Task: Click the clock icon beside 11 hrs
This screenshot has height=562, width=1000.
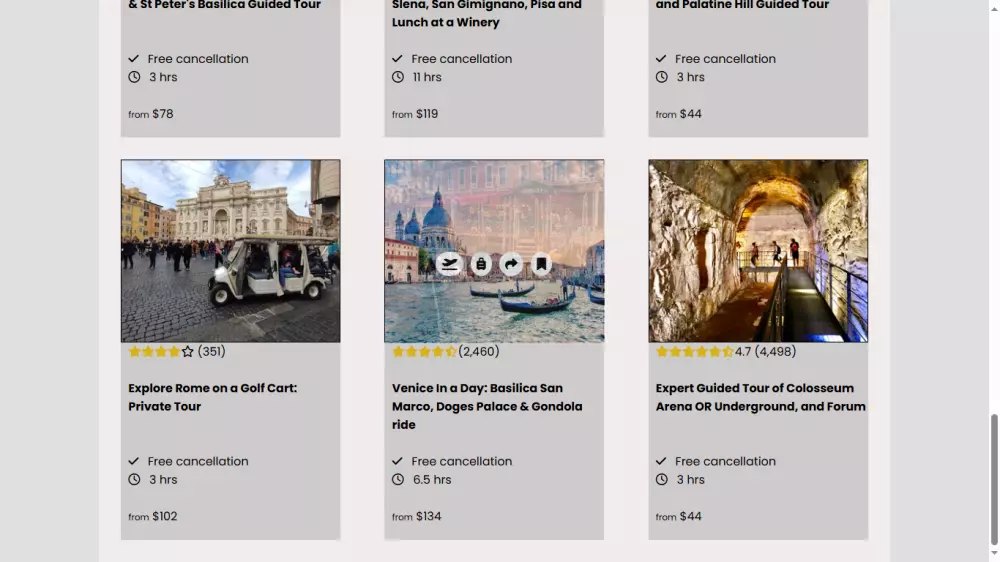Action: tap(398, 77)
